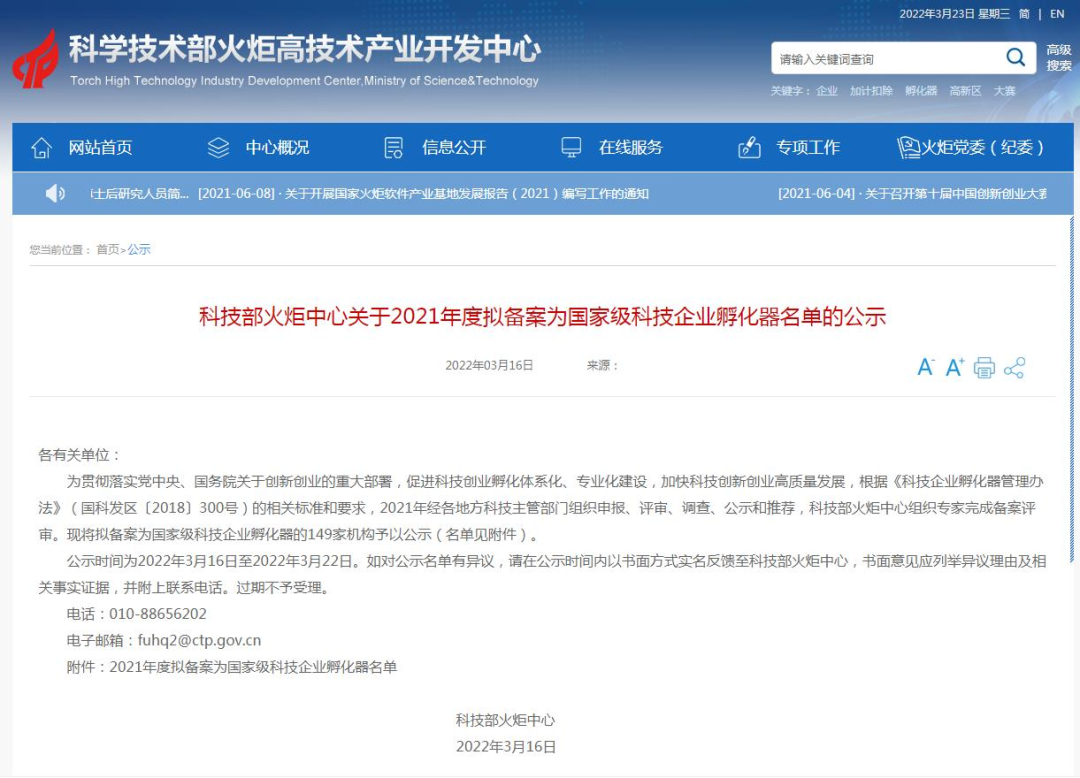Click the printer icon
This screenshot has height=778, width=1080.
(984, 367)
